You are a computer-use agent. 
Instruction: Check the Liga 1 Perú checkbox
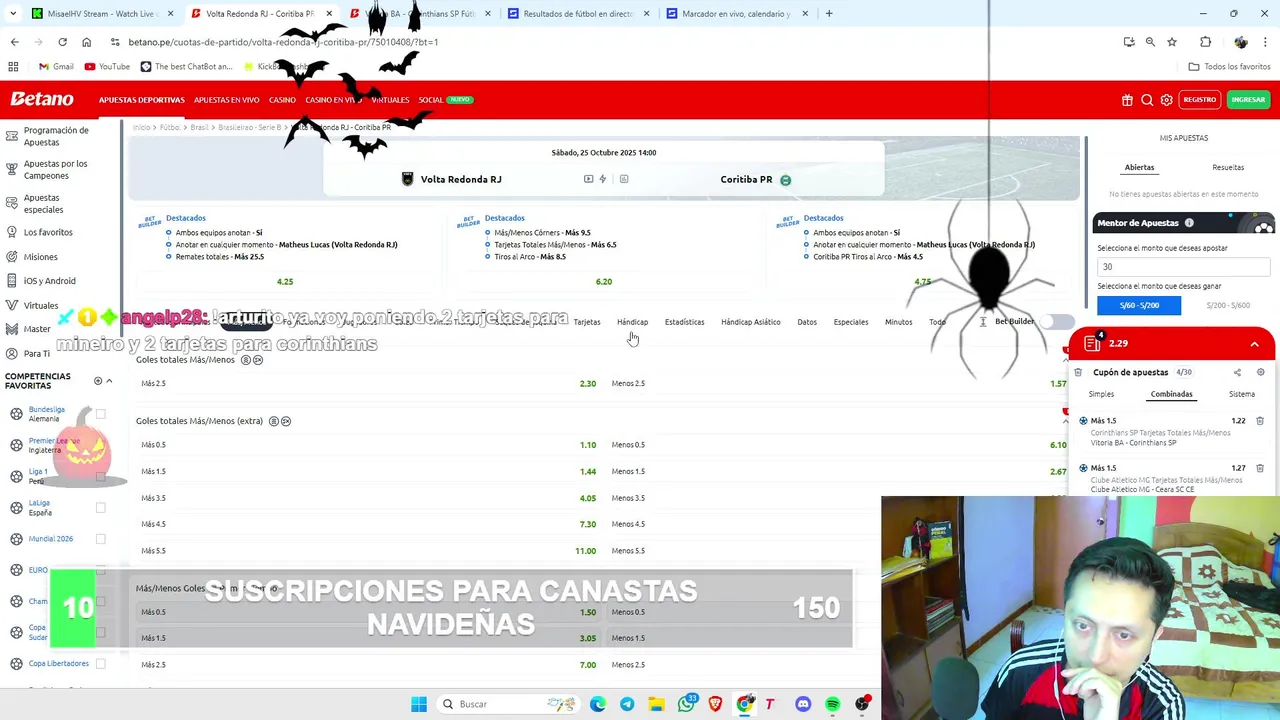[x=100, y=476]
